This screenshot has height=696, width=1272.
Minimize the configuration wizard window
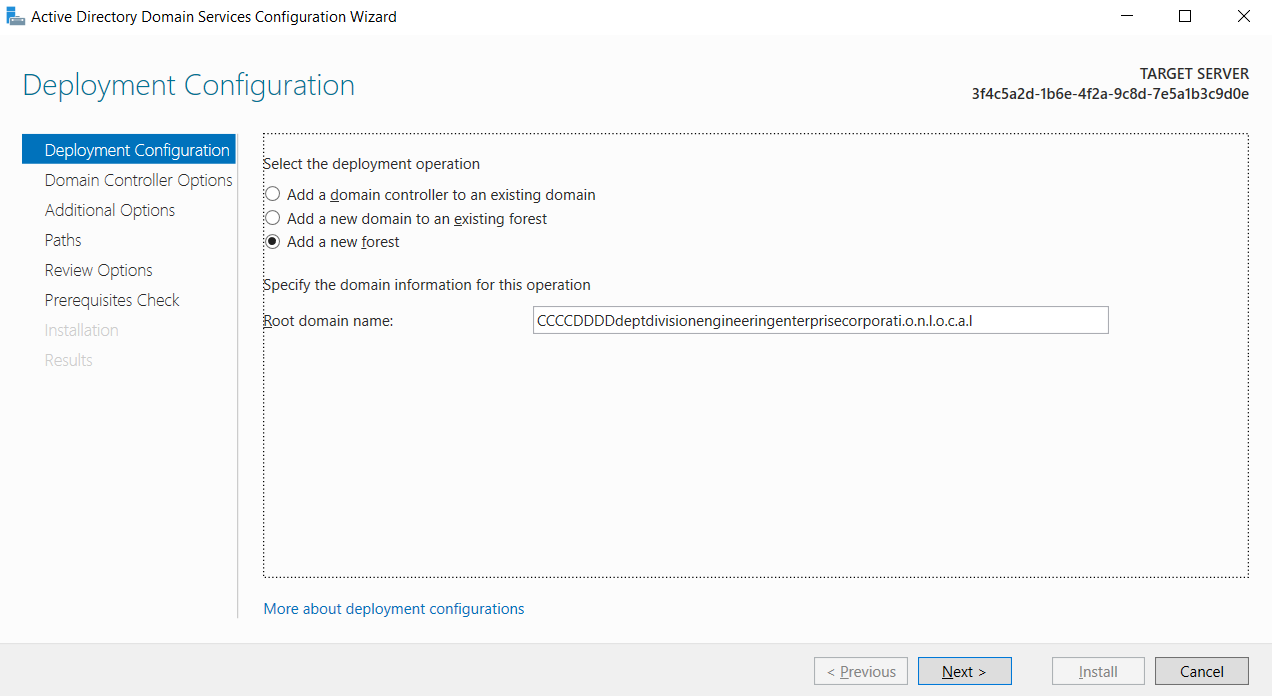coord(1127,16)
